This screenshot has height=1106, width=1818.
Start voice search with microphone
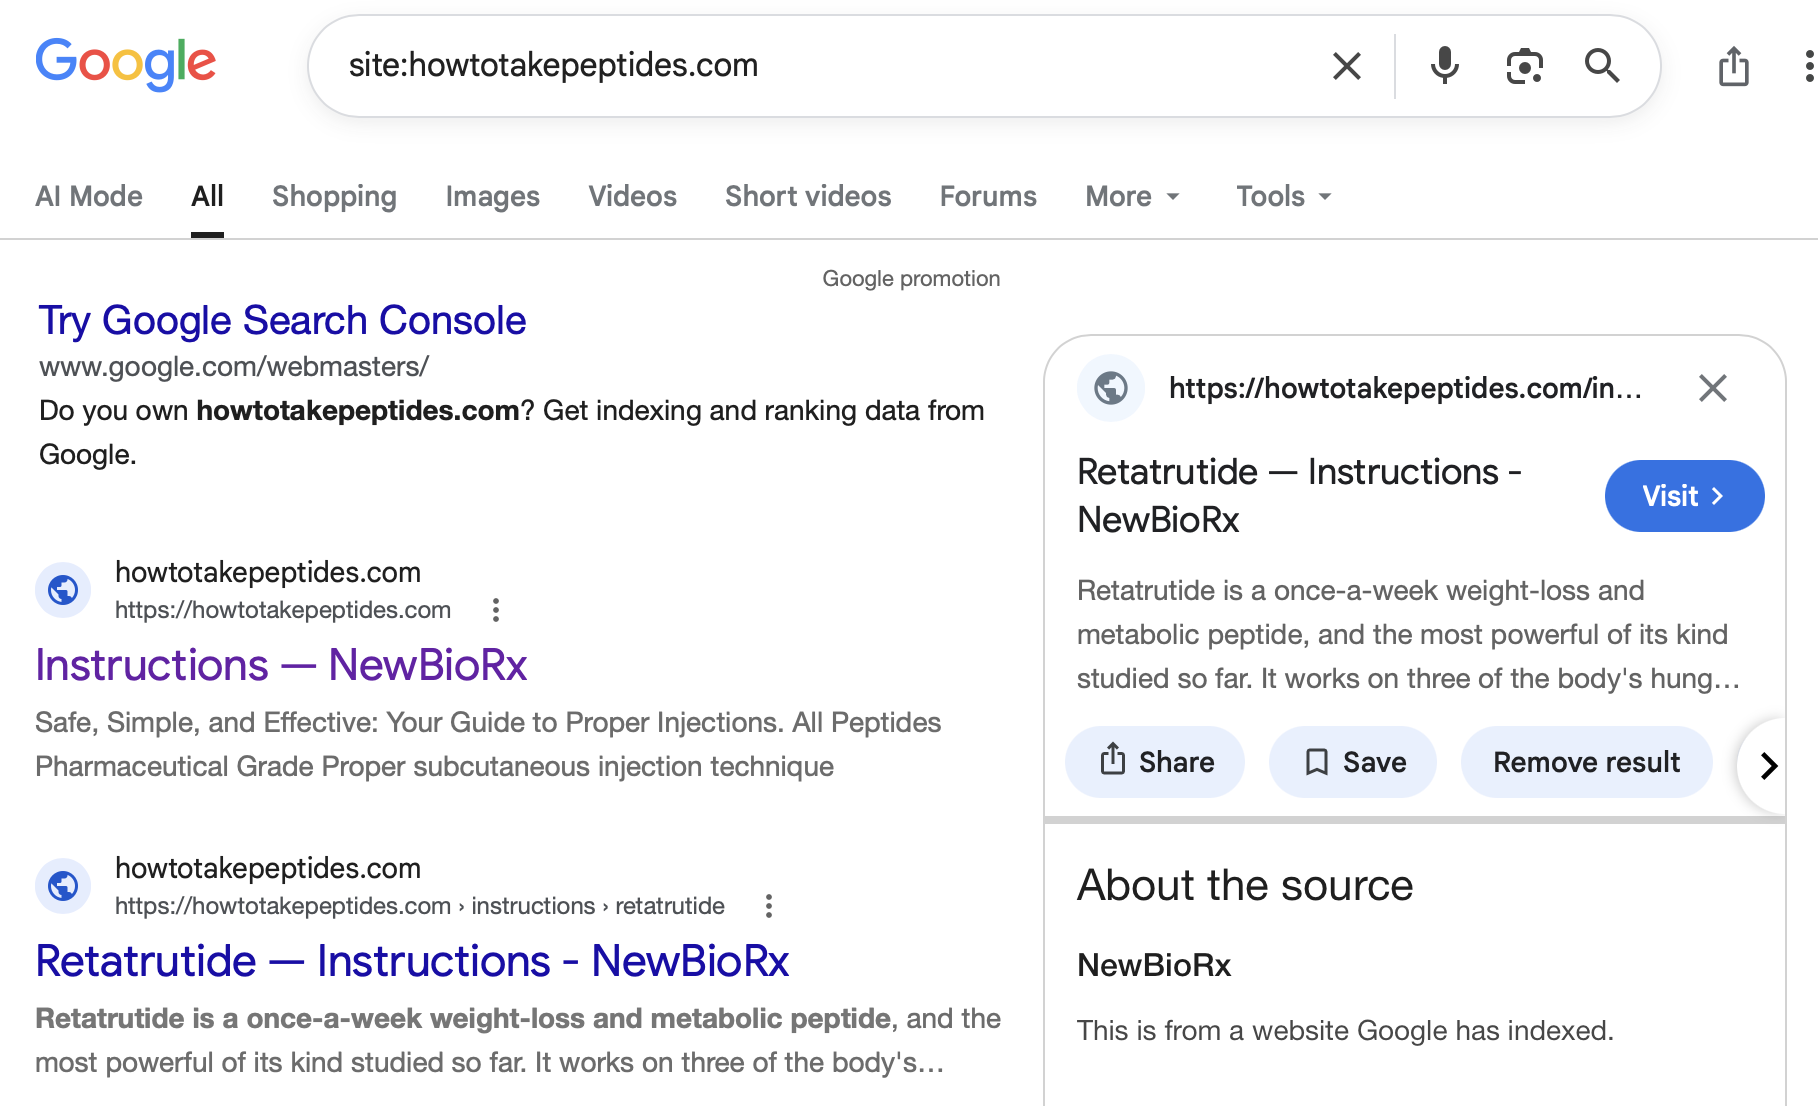point(1444,66)
